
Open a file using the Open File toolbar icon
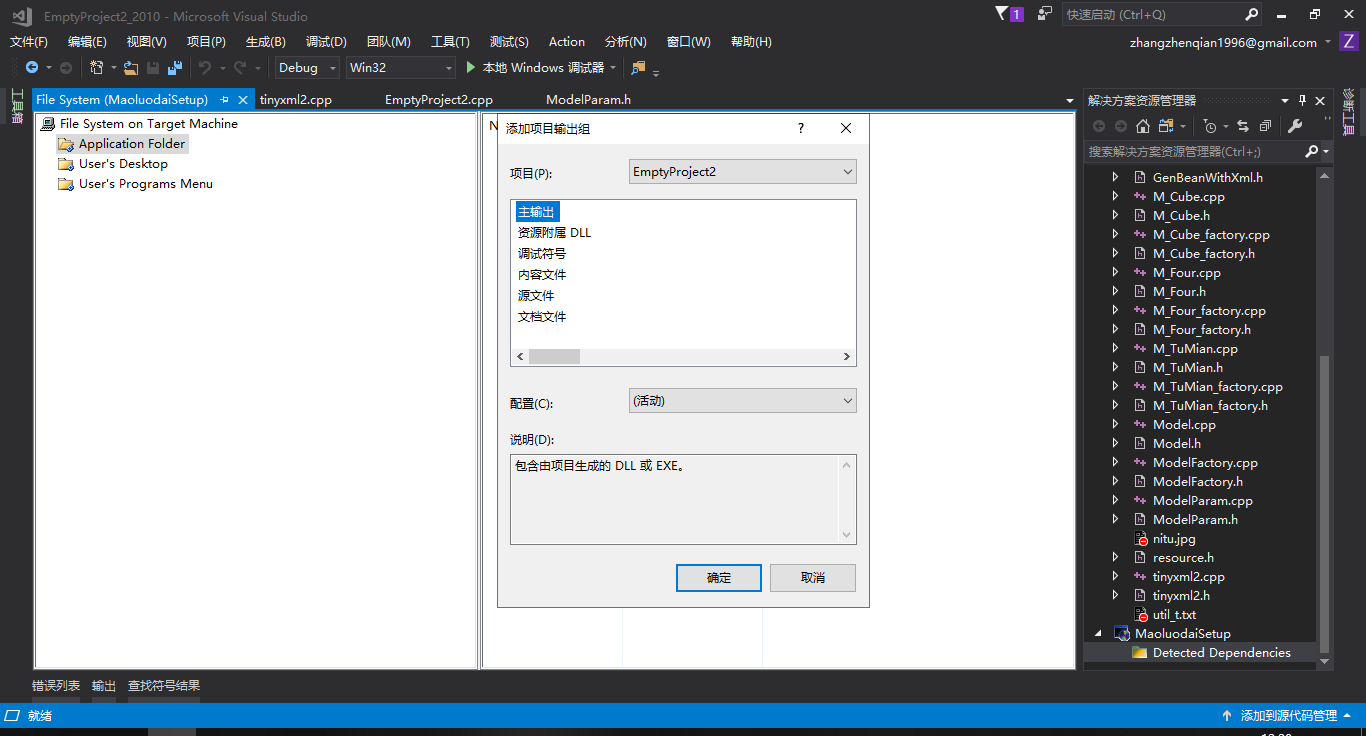click(131, 67)
